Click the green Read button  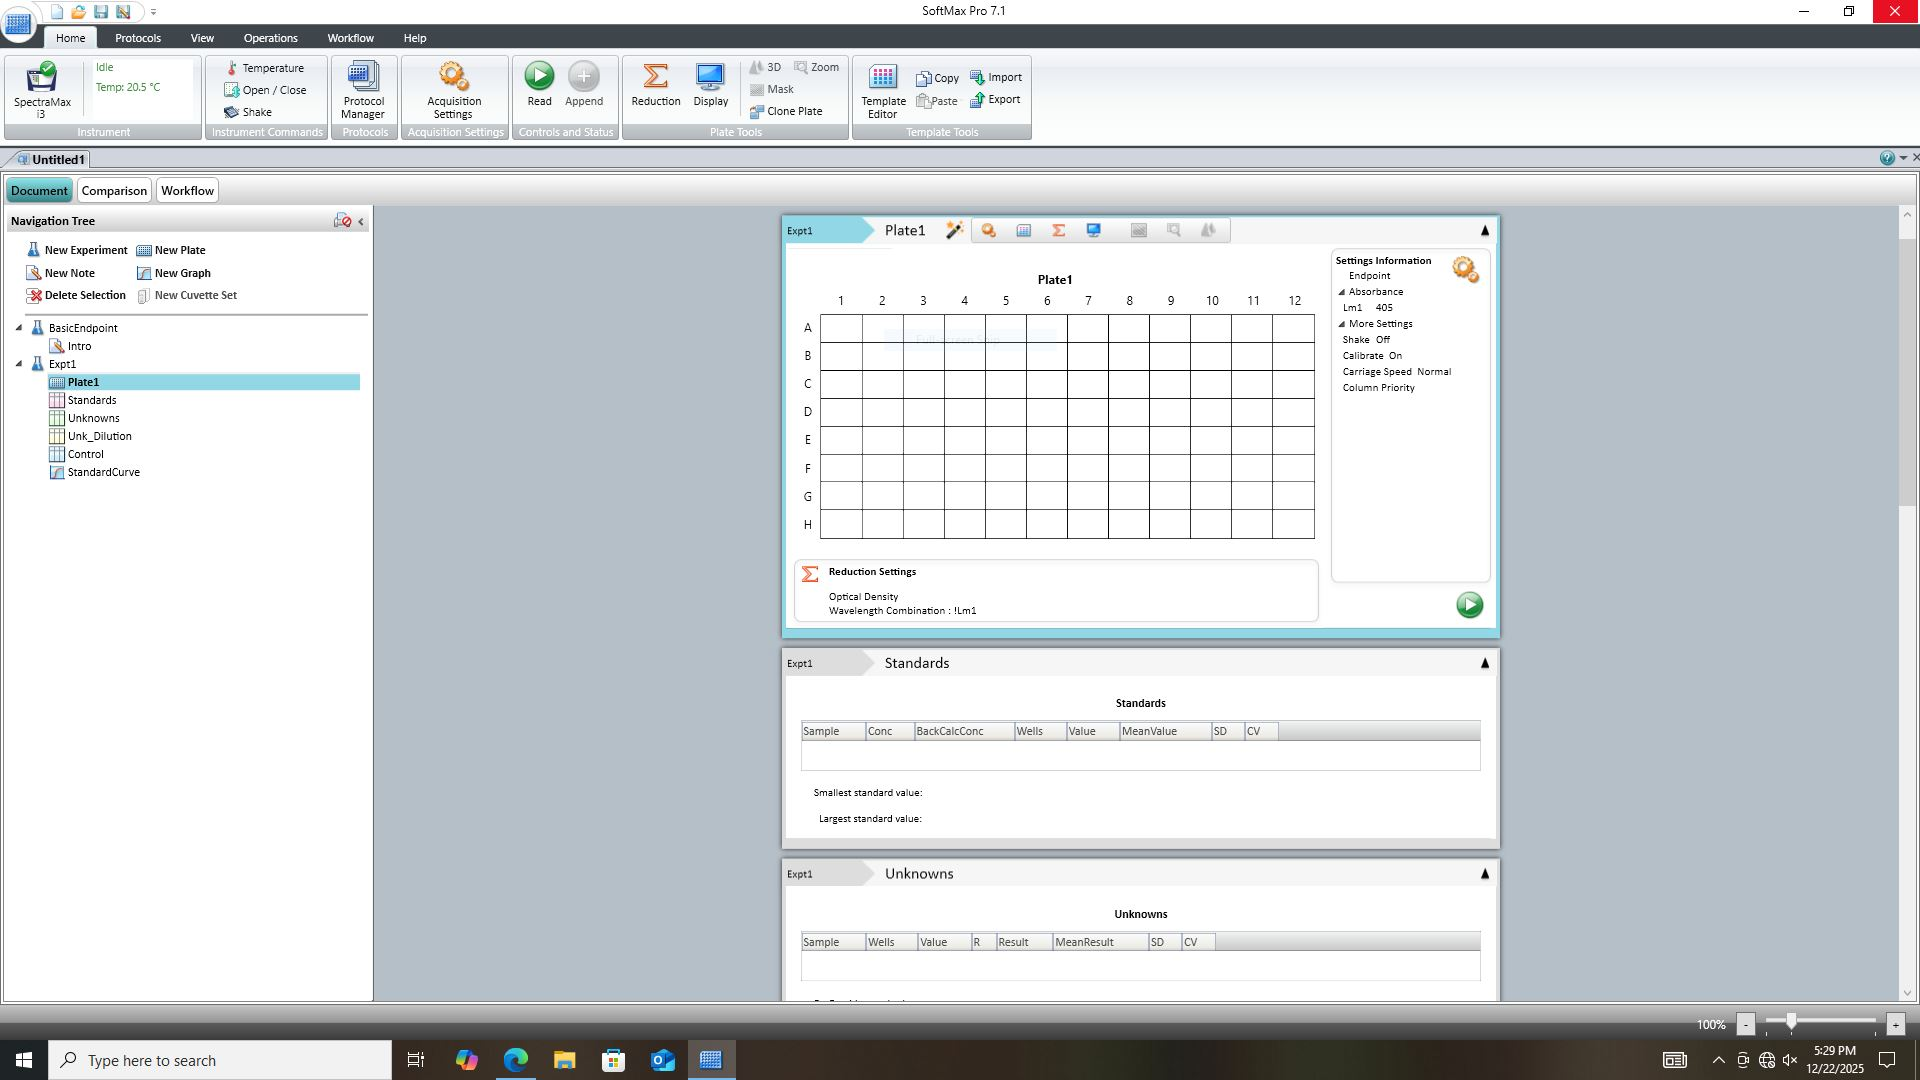(539, 77)
